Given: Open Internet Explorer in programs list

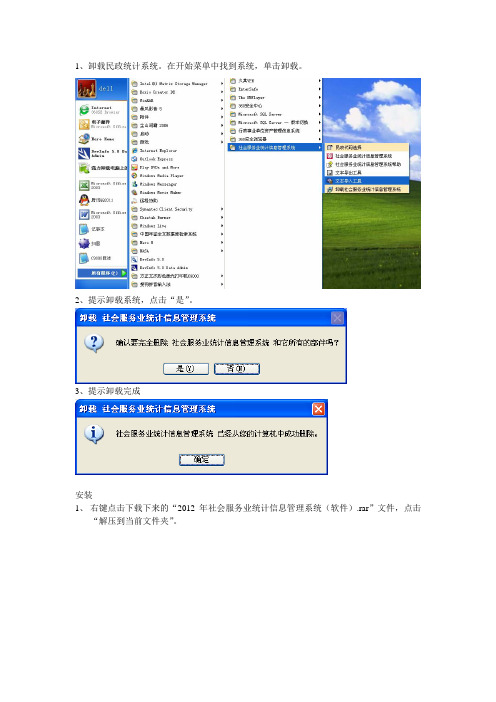Looking at the screenshot, I should (154, 151).
